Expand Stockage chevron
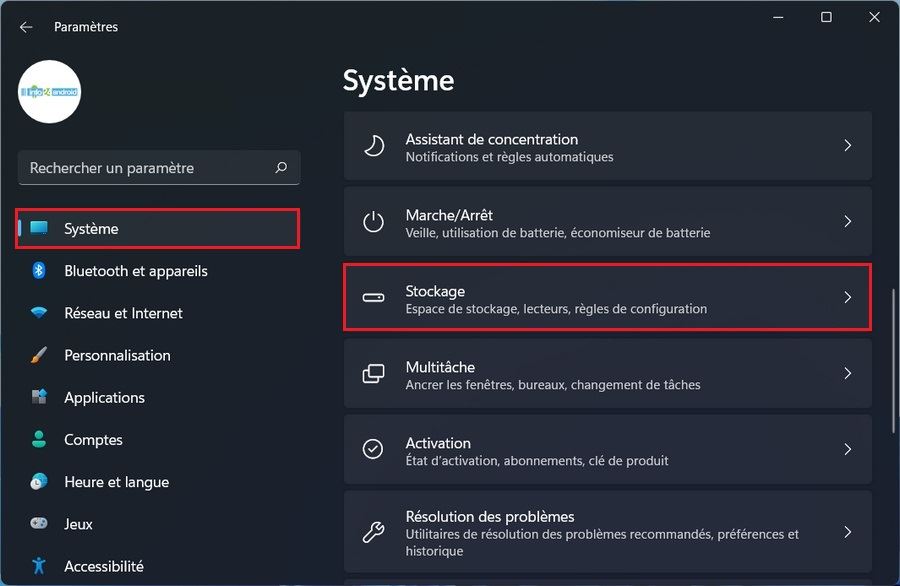900x586 pixels. 848,297
